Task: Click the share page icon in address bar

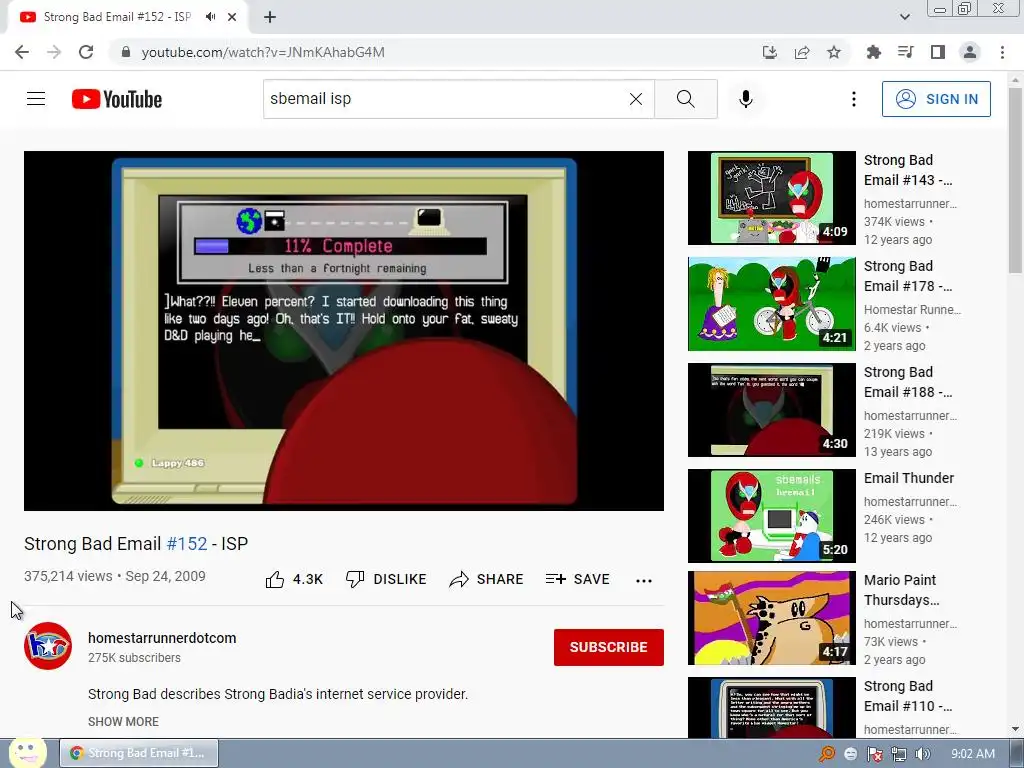Action: (x=802, y=52)
